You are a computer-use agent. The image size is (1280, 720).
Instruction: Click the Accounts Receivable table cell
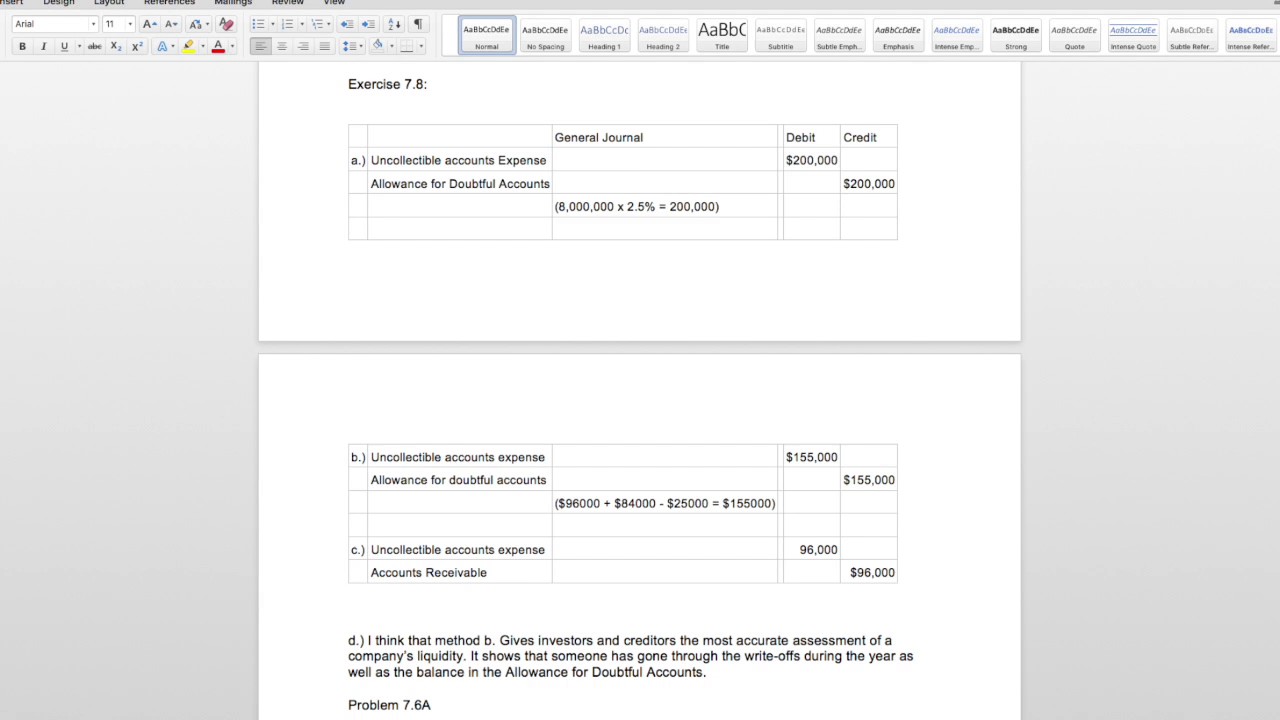pyautogui.click(x=460, y=572)
